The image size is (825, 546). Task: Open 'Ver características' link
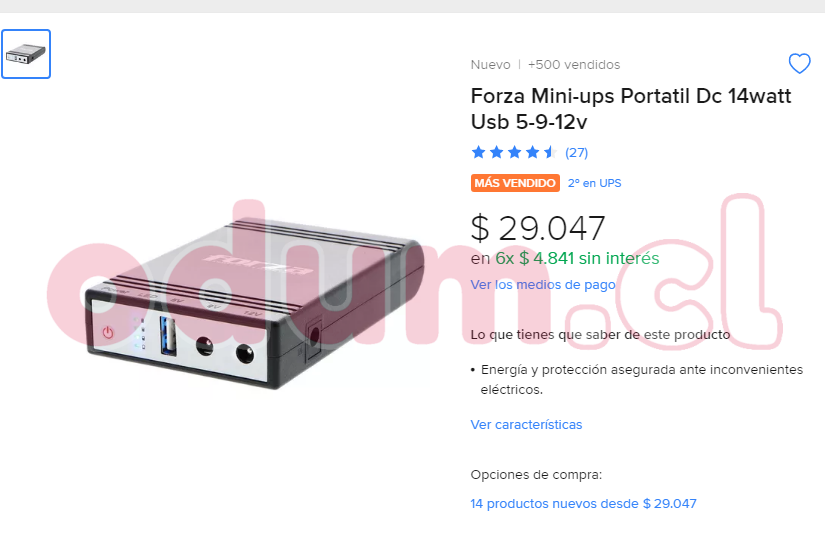click(526, 424)
